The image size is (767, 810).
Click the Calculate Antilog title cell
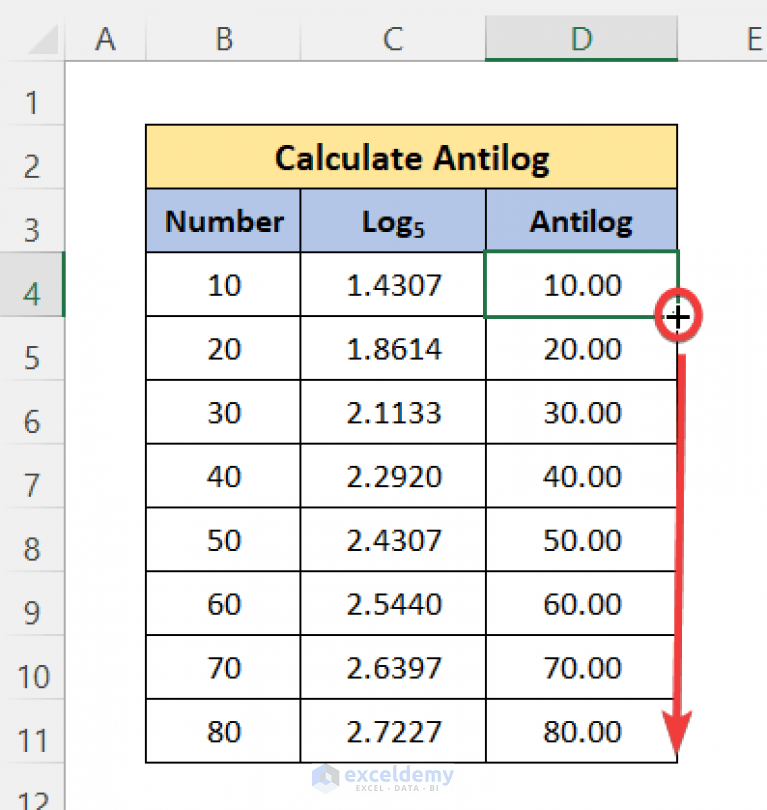coord(412,157)
